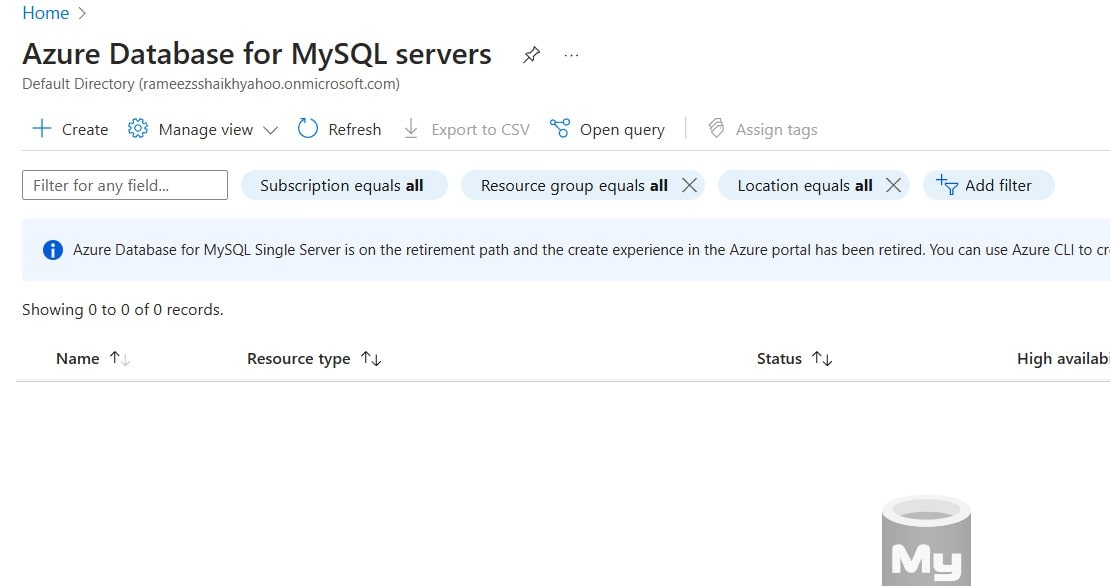Click the Create plus icon
Screen dimensions: 1110x586
point(42,128)
